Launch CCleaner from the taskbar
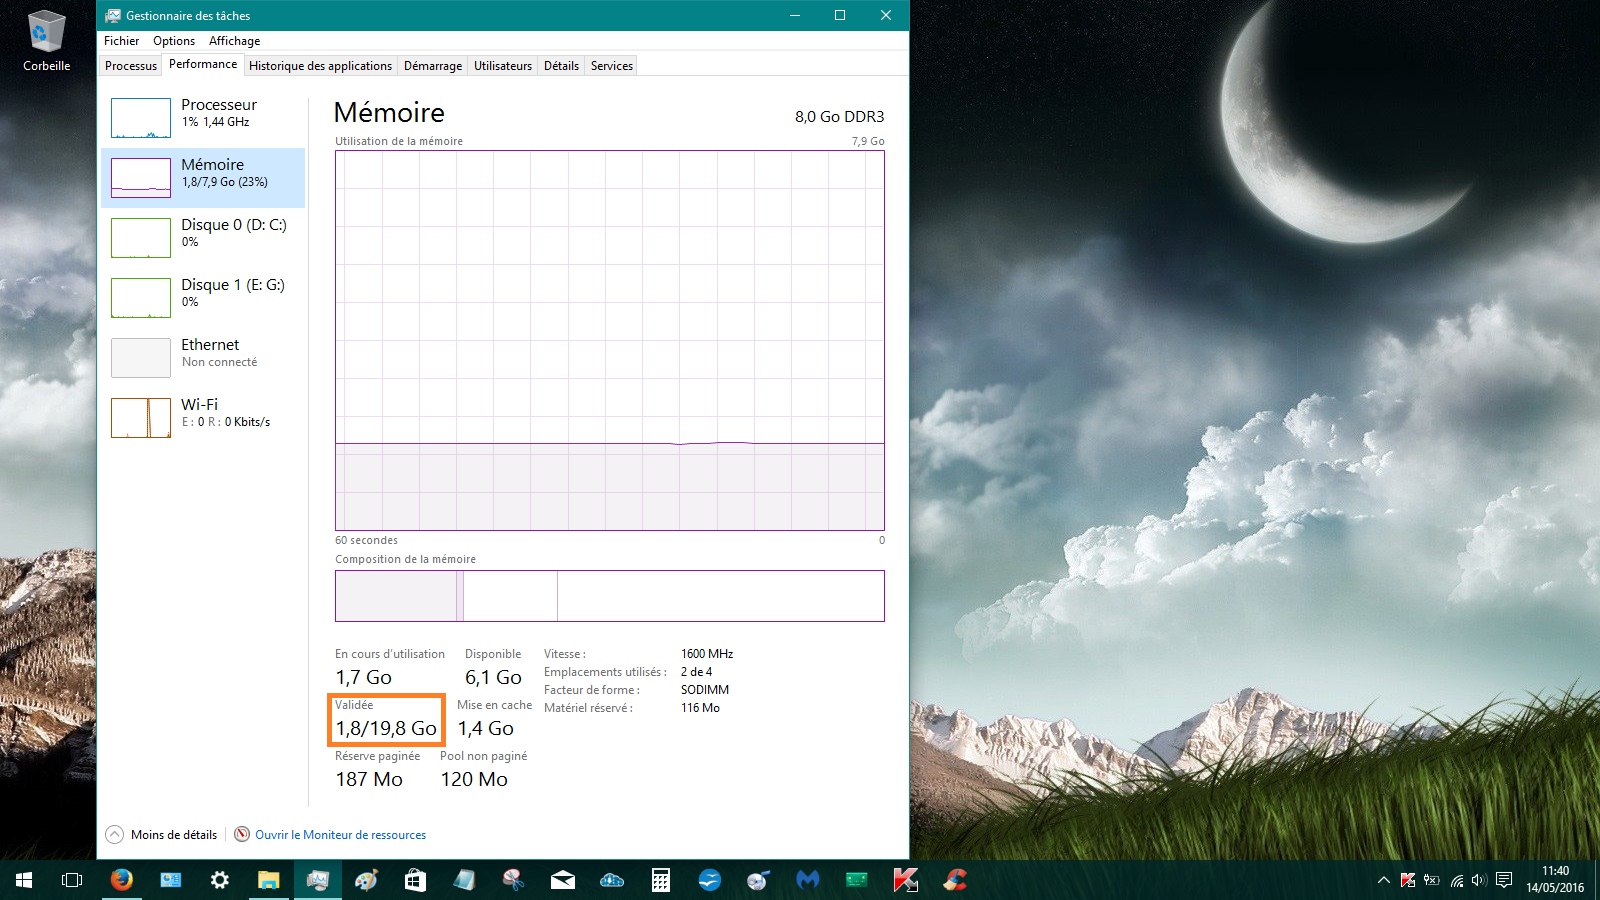This screenshot has width=1600, height=900. [x=955, y=880]
